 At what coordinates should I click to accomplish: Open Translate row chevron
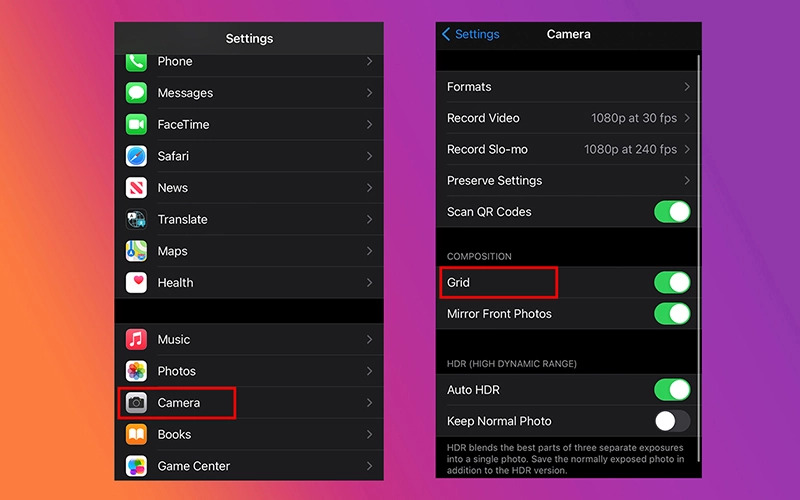369,219
